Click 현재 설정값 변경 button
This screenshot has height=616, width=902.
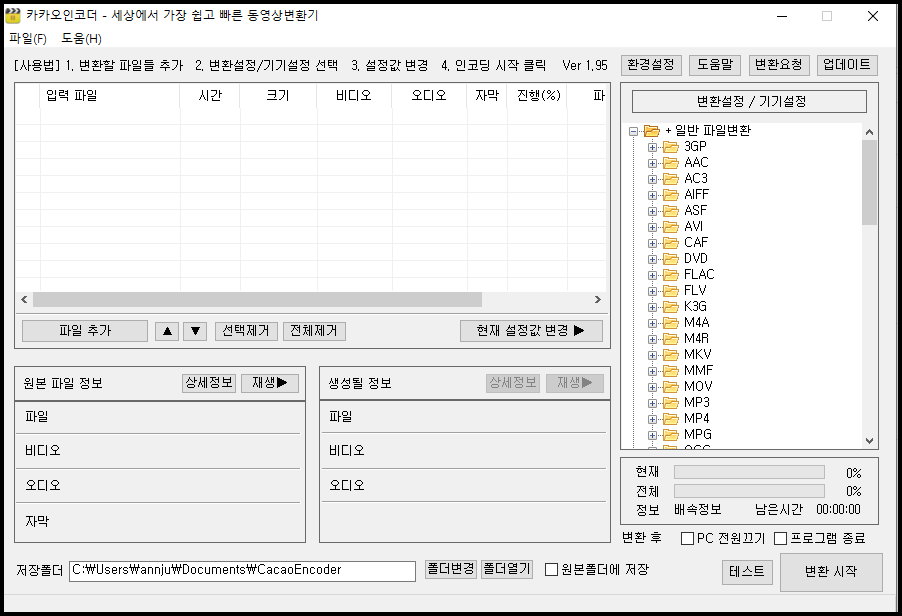531,331
